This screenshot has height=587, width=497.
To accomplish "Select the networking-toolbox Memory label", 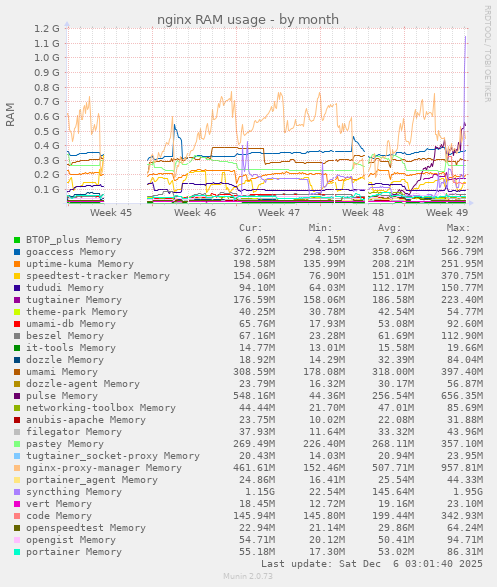I will point(101,408).
